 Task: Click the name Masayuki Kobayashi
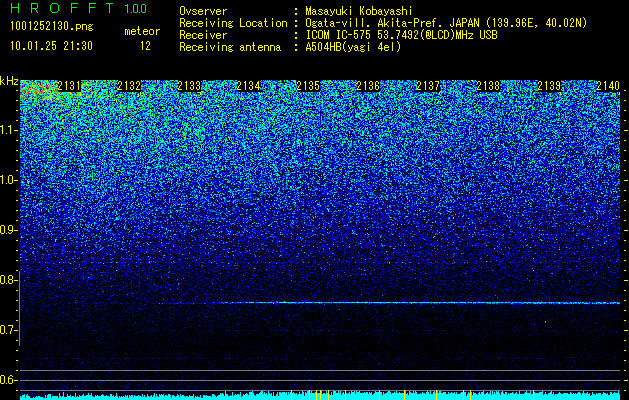point(359,11)
